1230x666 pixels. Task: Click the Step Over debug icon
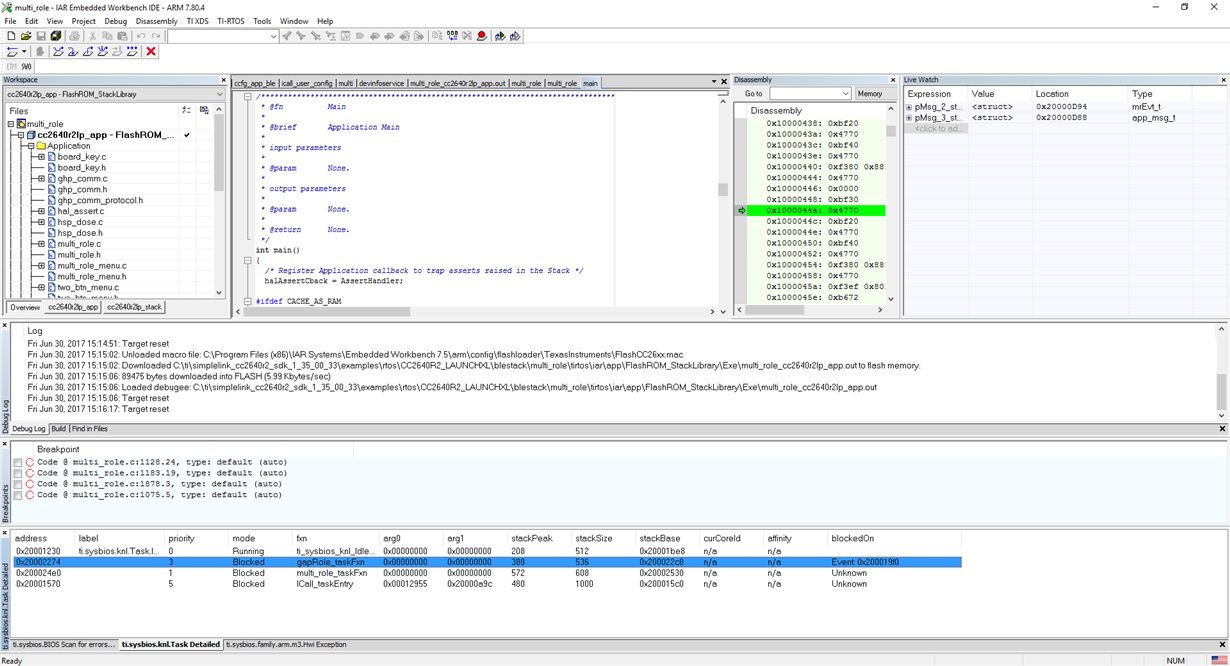click(x=58, y=51)
